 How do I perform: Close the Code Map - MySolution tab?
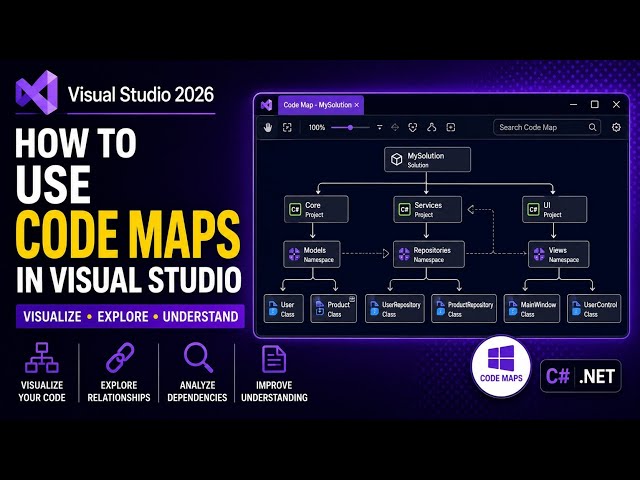356,105
